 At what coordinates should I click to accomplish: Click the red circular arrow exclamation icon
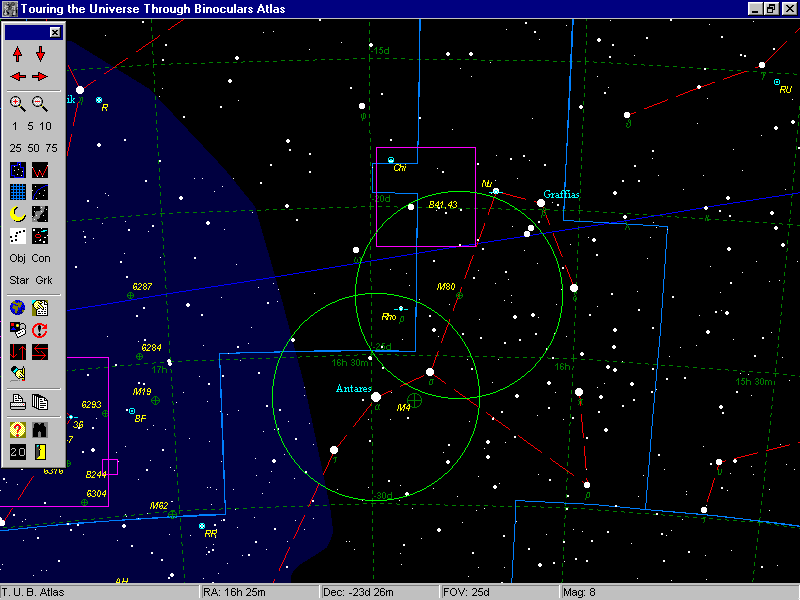click(40, 330)
